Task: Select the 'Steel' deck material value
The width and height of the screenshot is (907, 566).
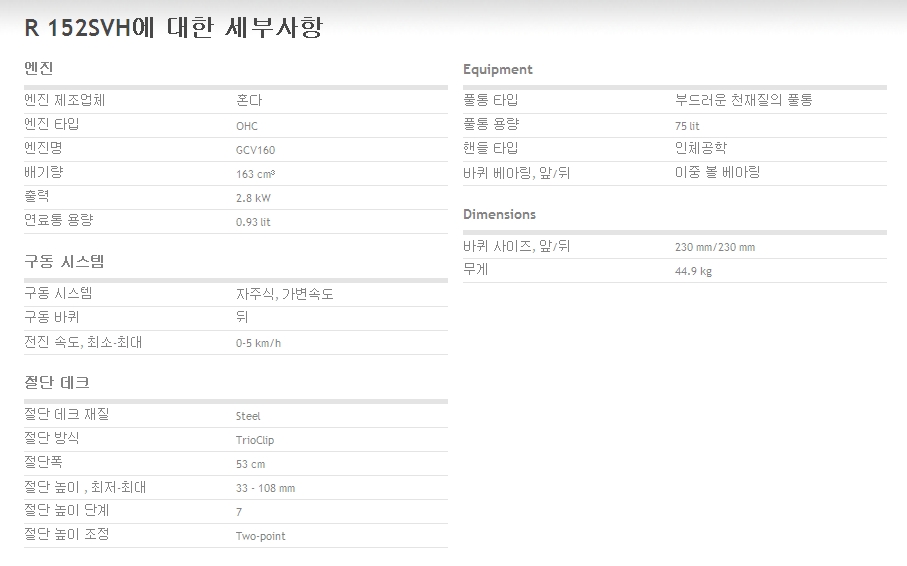Action: click(248, 416)
